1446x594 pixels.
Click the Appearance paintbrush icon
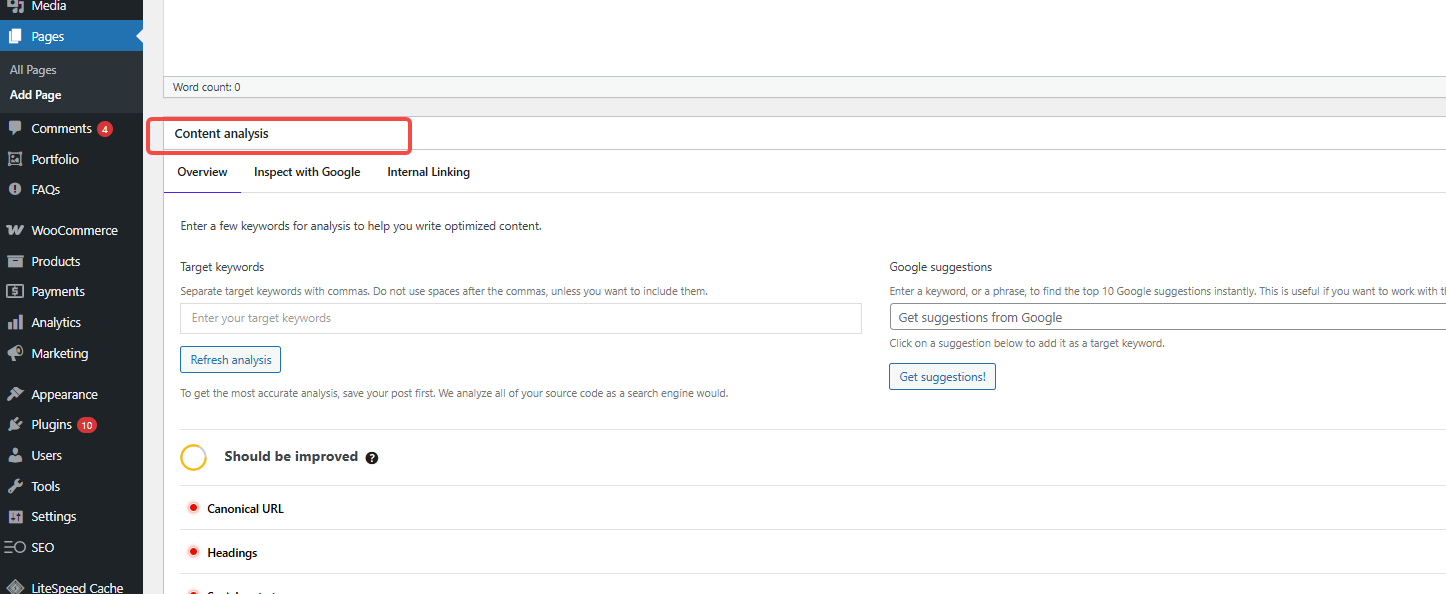tap(15, 394)
